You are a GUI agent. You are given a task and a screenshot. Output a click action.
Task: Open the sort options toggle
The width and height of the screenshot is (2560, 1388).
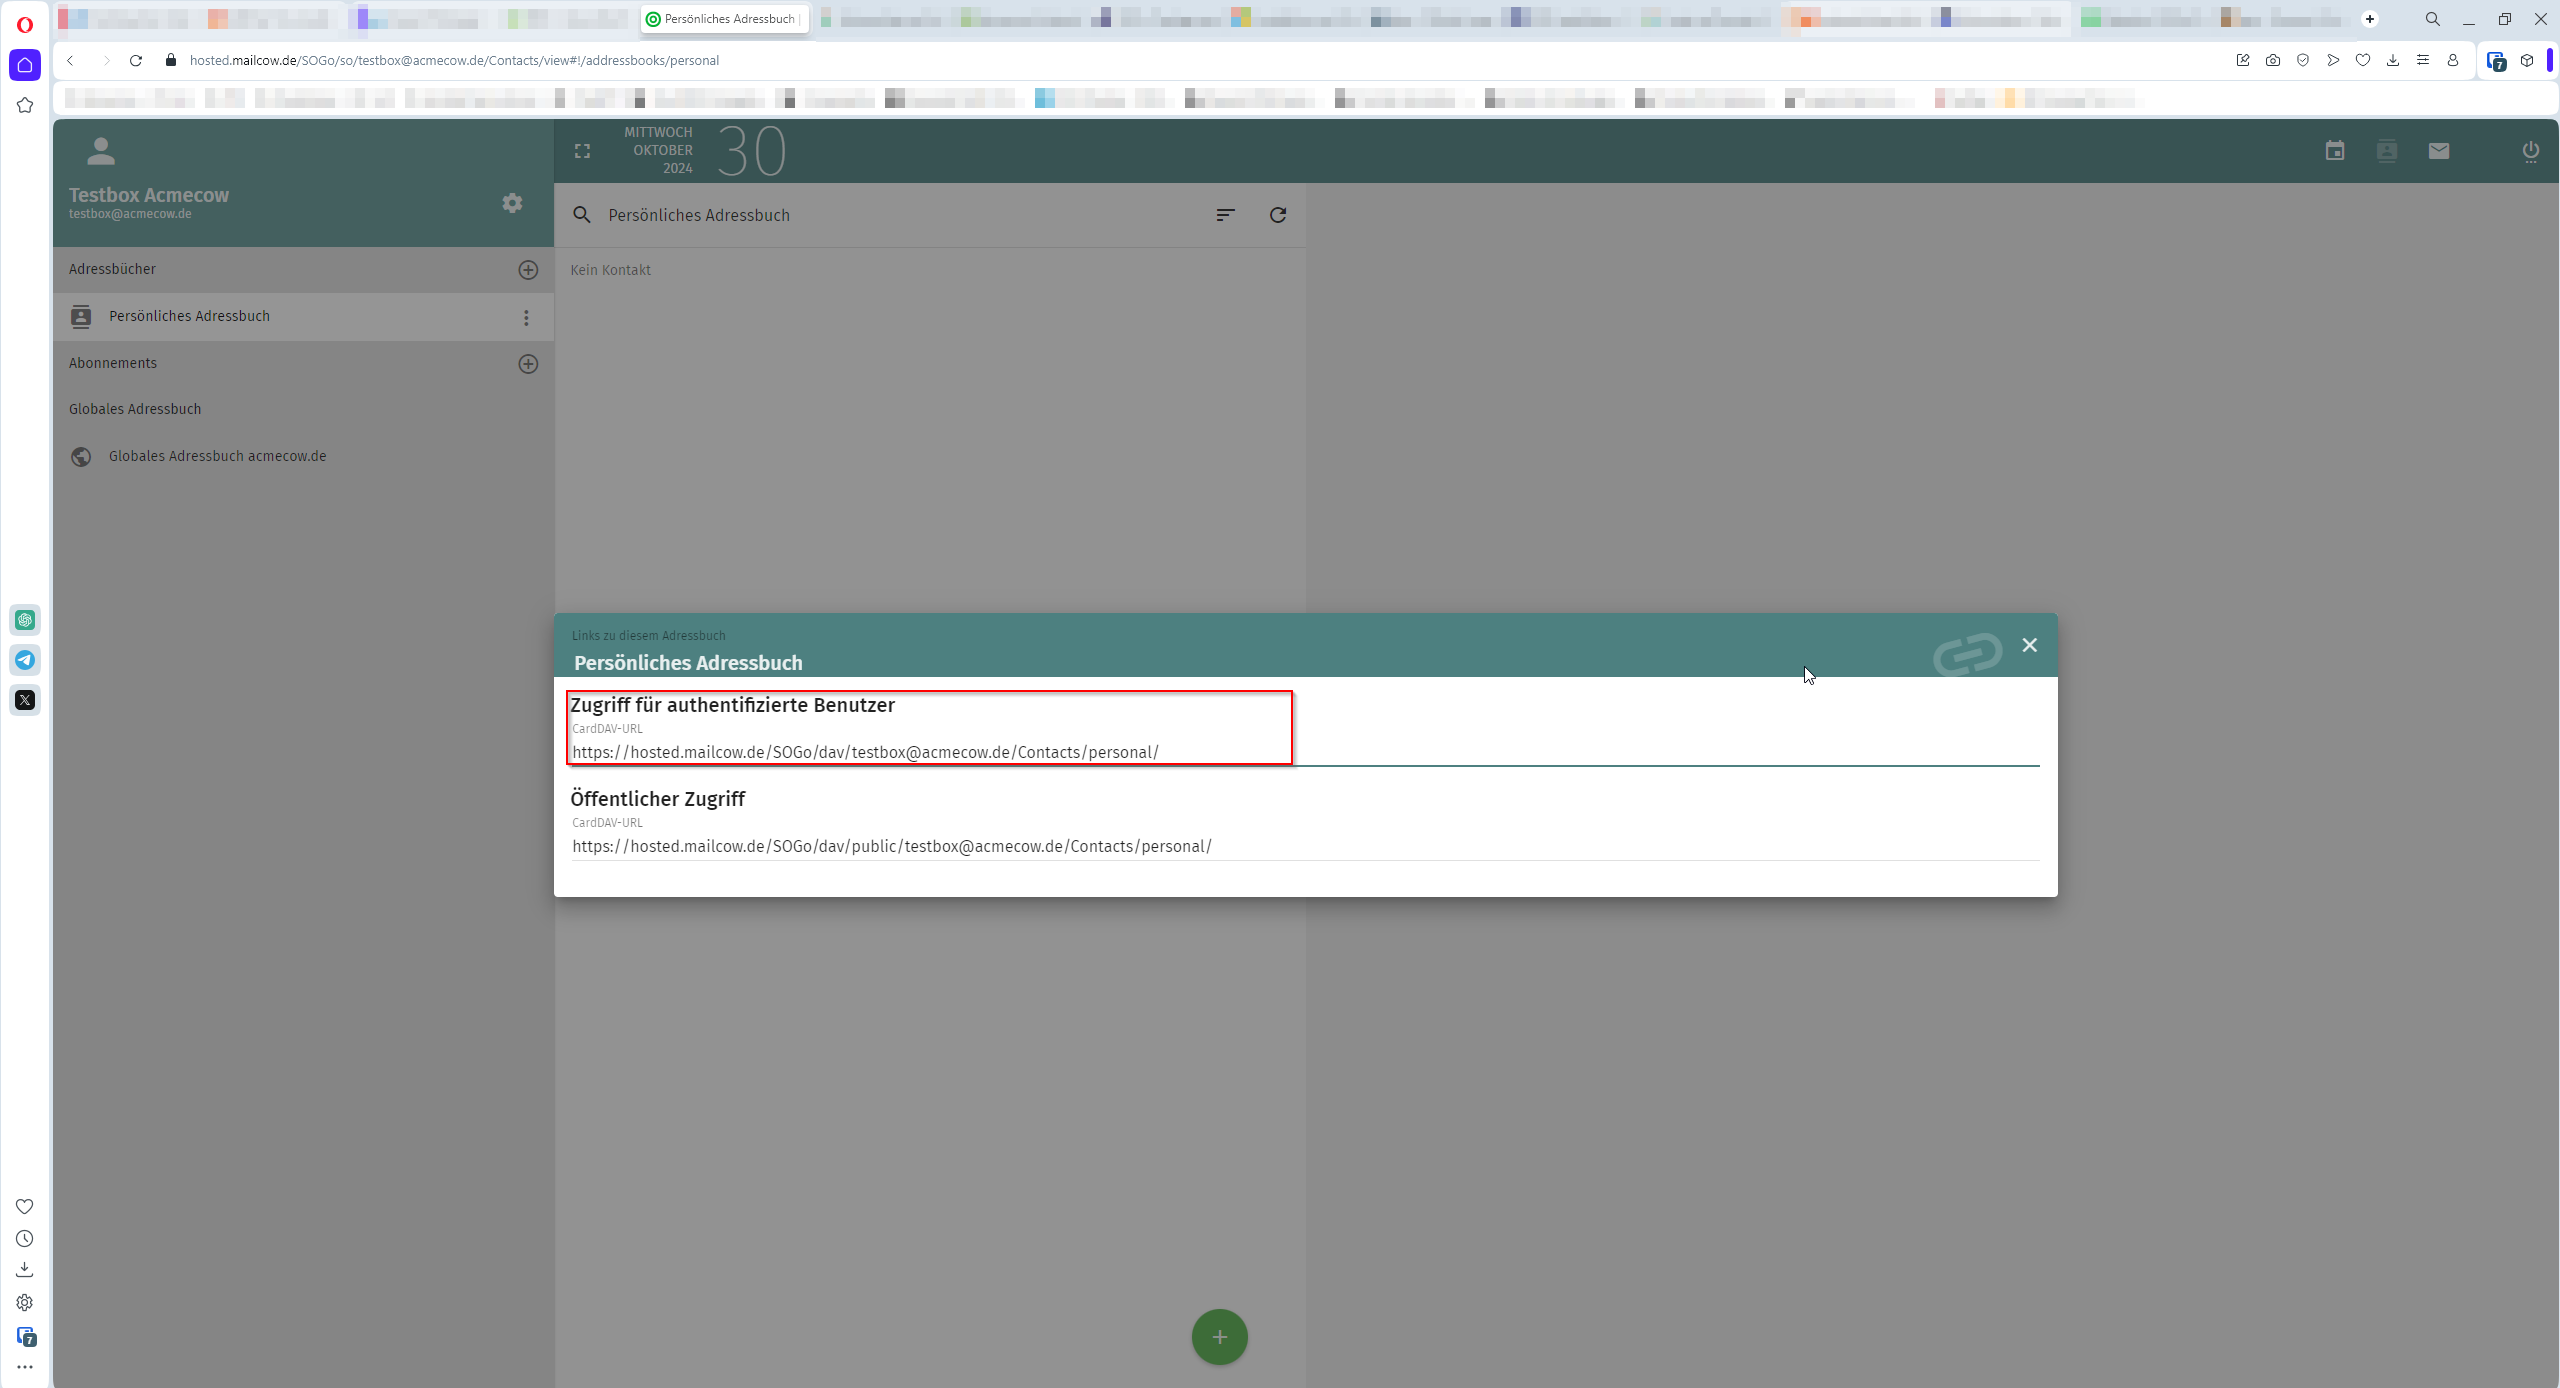(1225, 214)
